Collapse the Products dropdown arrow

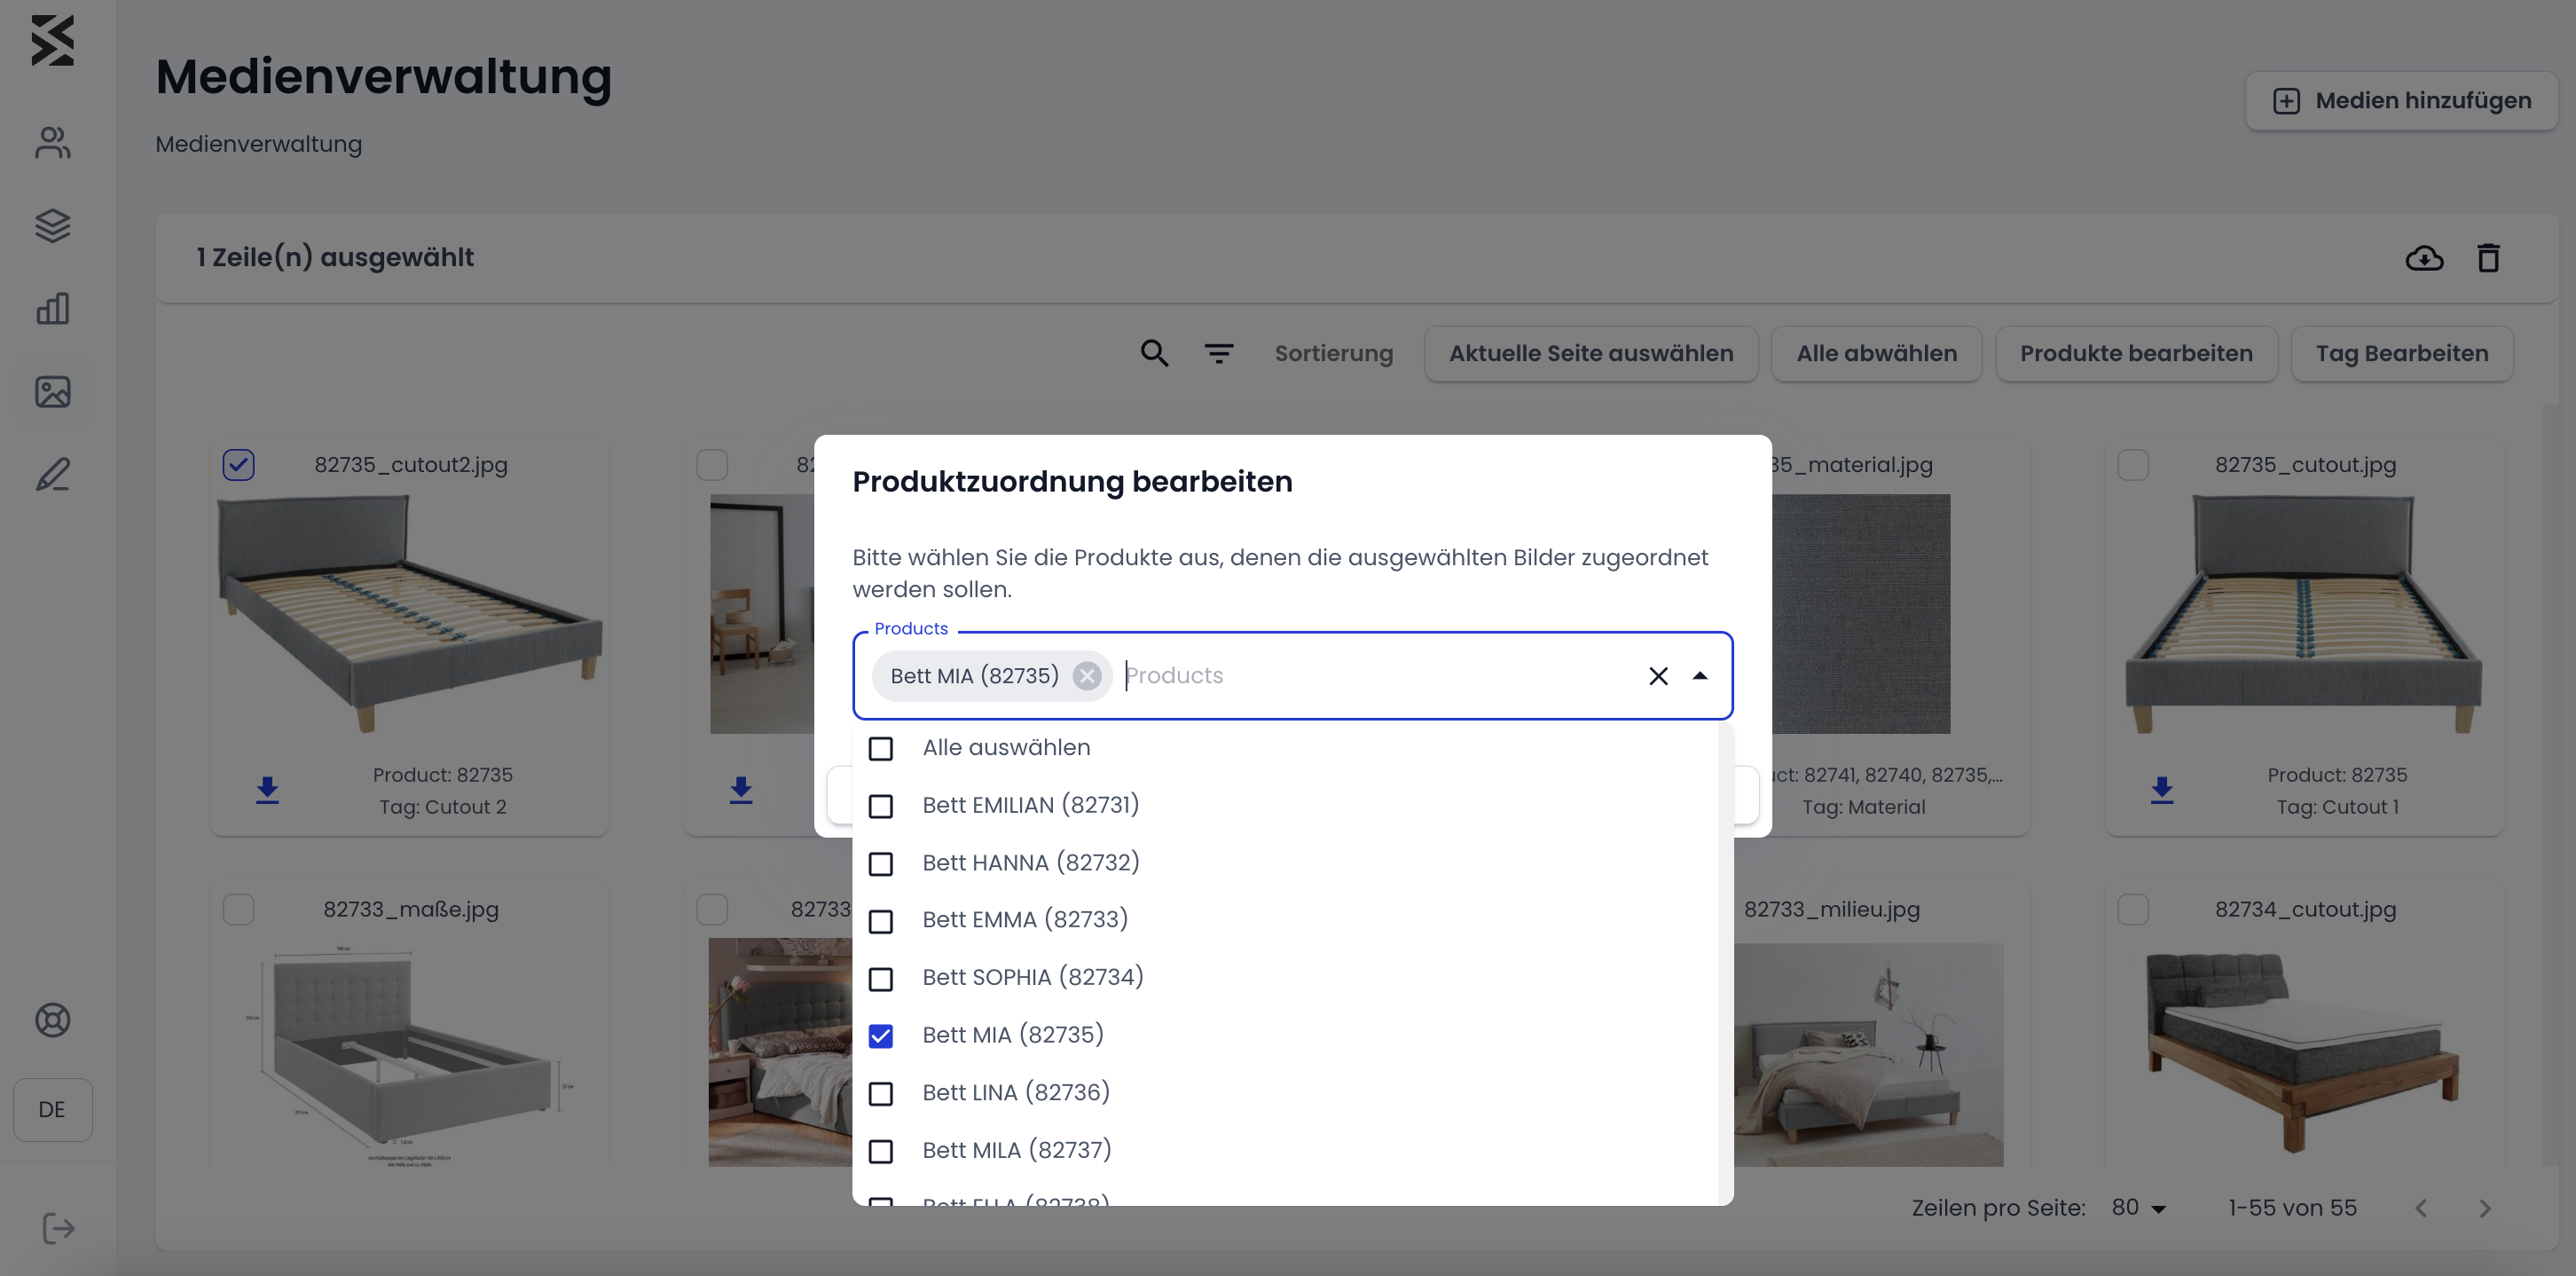click(x=1700, y=676)
